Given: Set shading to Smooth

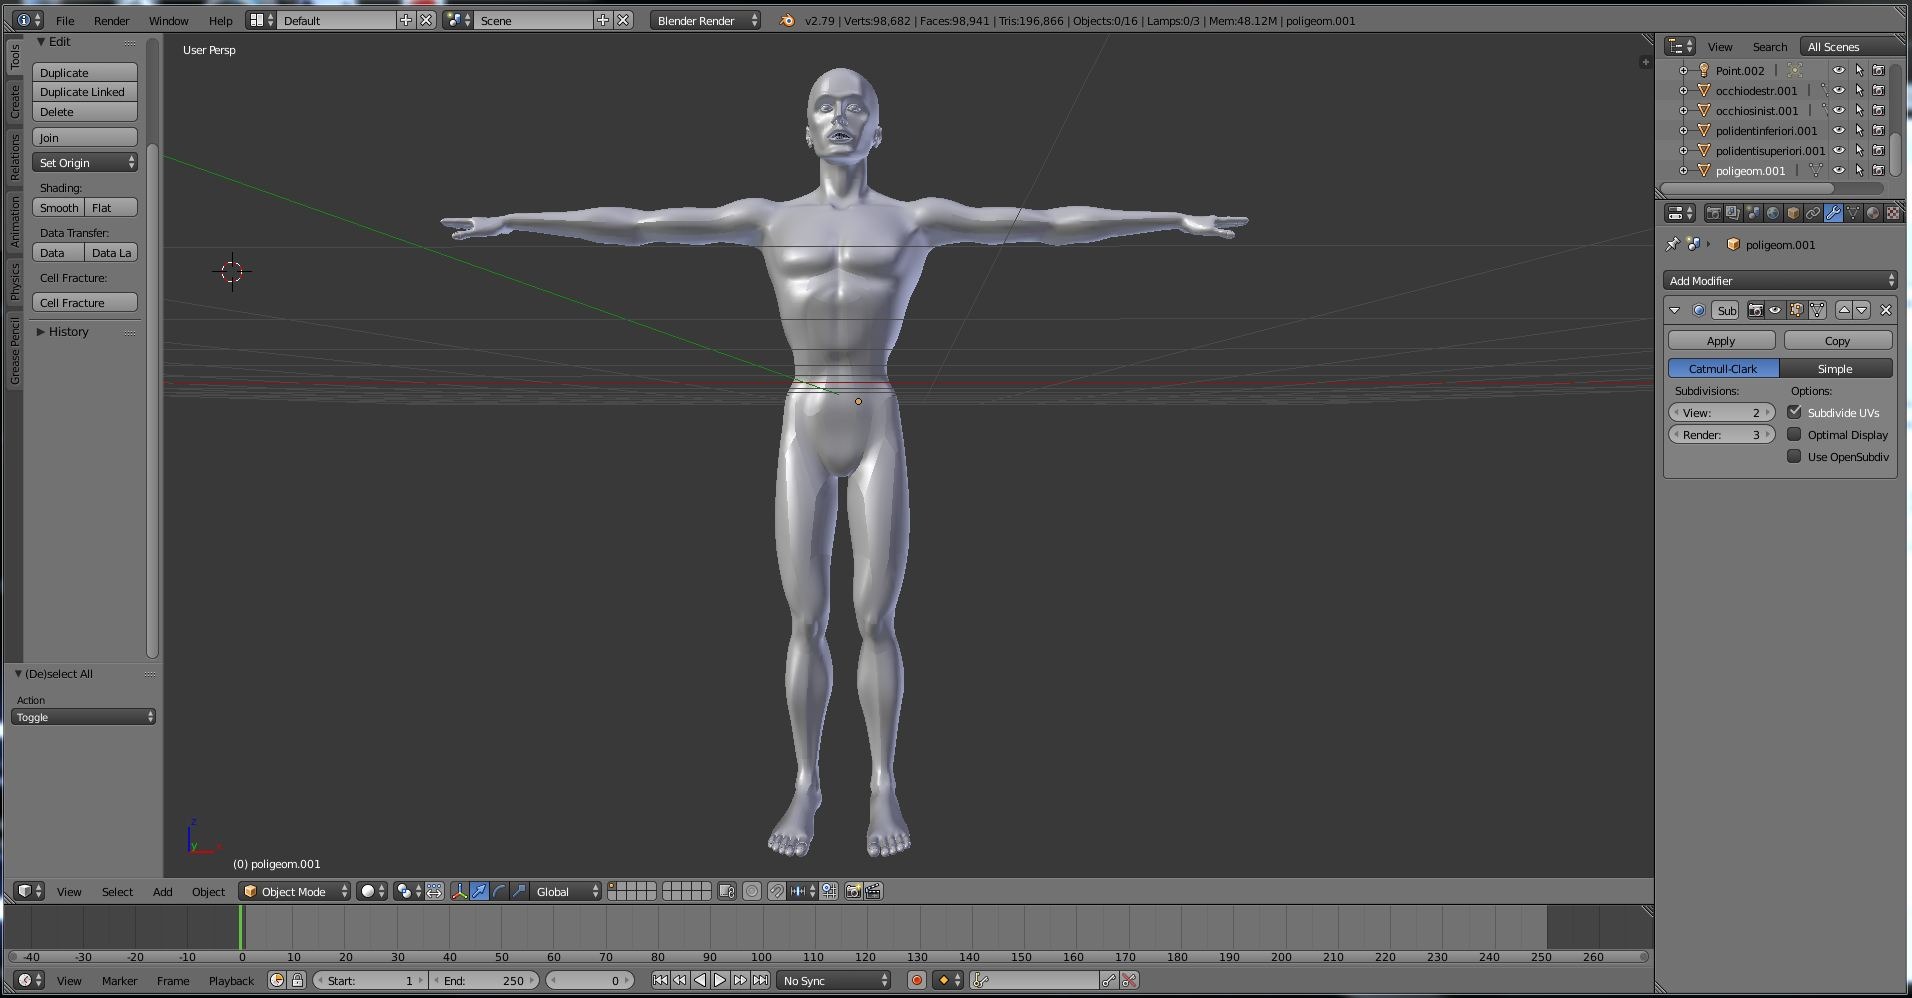Looking at the screenshot, I should pyautogui.click(x=59, y=207).
